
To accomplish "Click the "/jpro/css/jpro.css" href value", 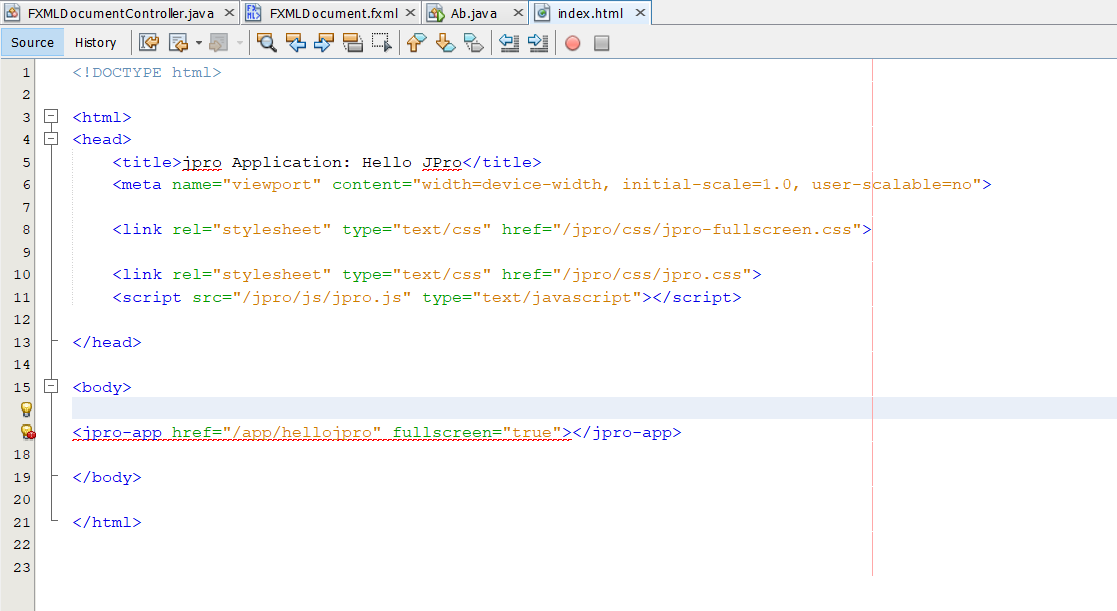I will click(652, 274).
